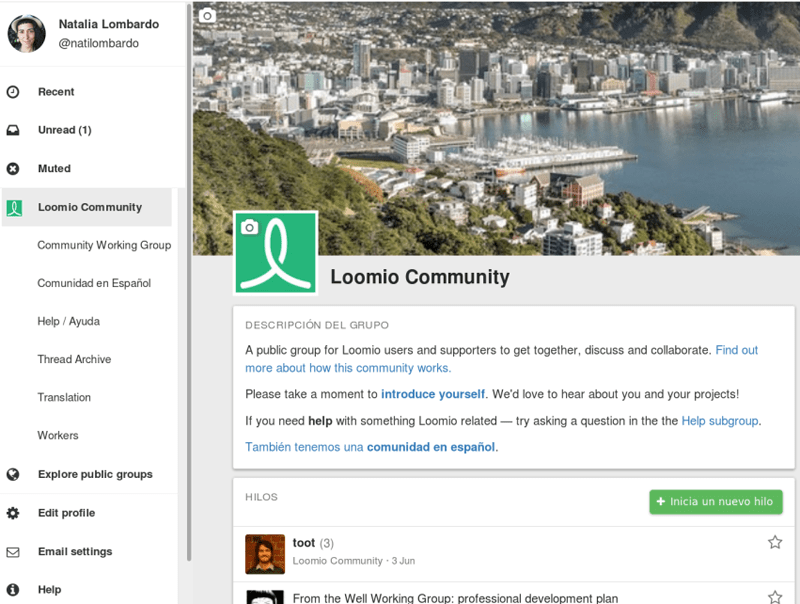This screenshot has height=604, width=800.
Task: Open Muted threads in the sidebar
Action: (54, 168)
